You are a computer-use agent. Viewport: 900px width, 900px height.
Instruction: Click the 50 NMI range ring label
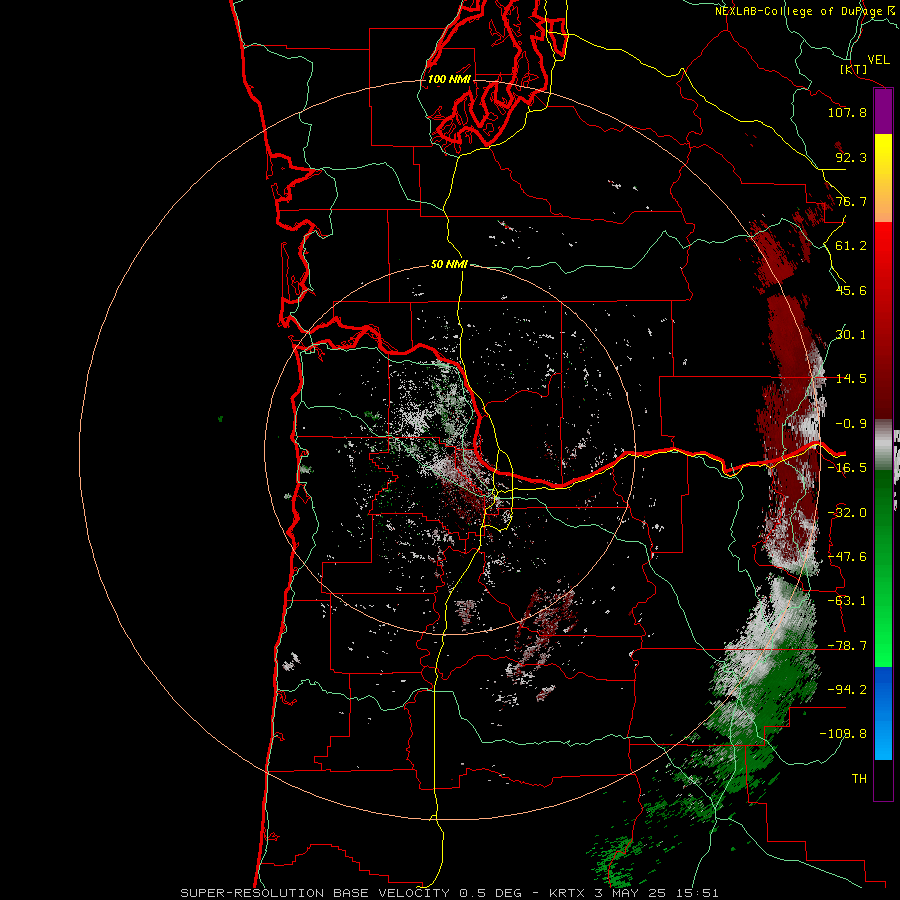coord(449,264)
